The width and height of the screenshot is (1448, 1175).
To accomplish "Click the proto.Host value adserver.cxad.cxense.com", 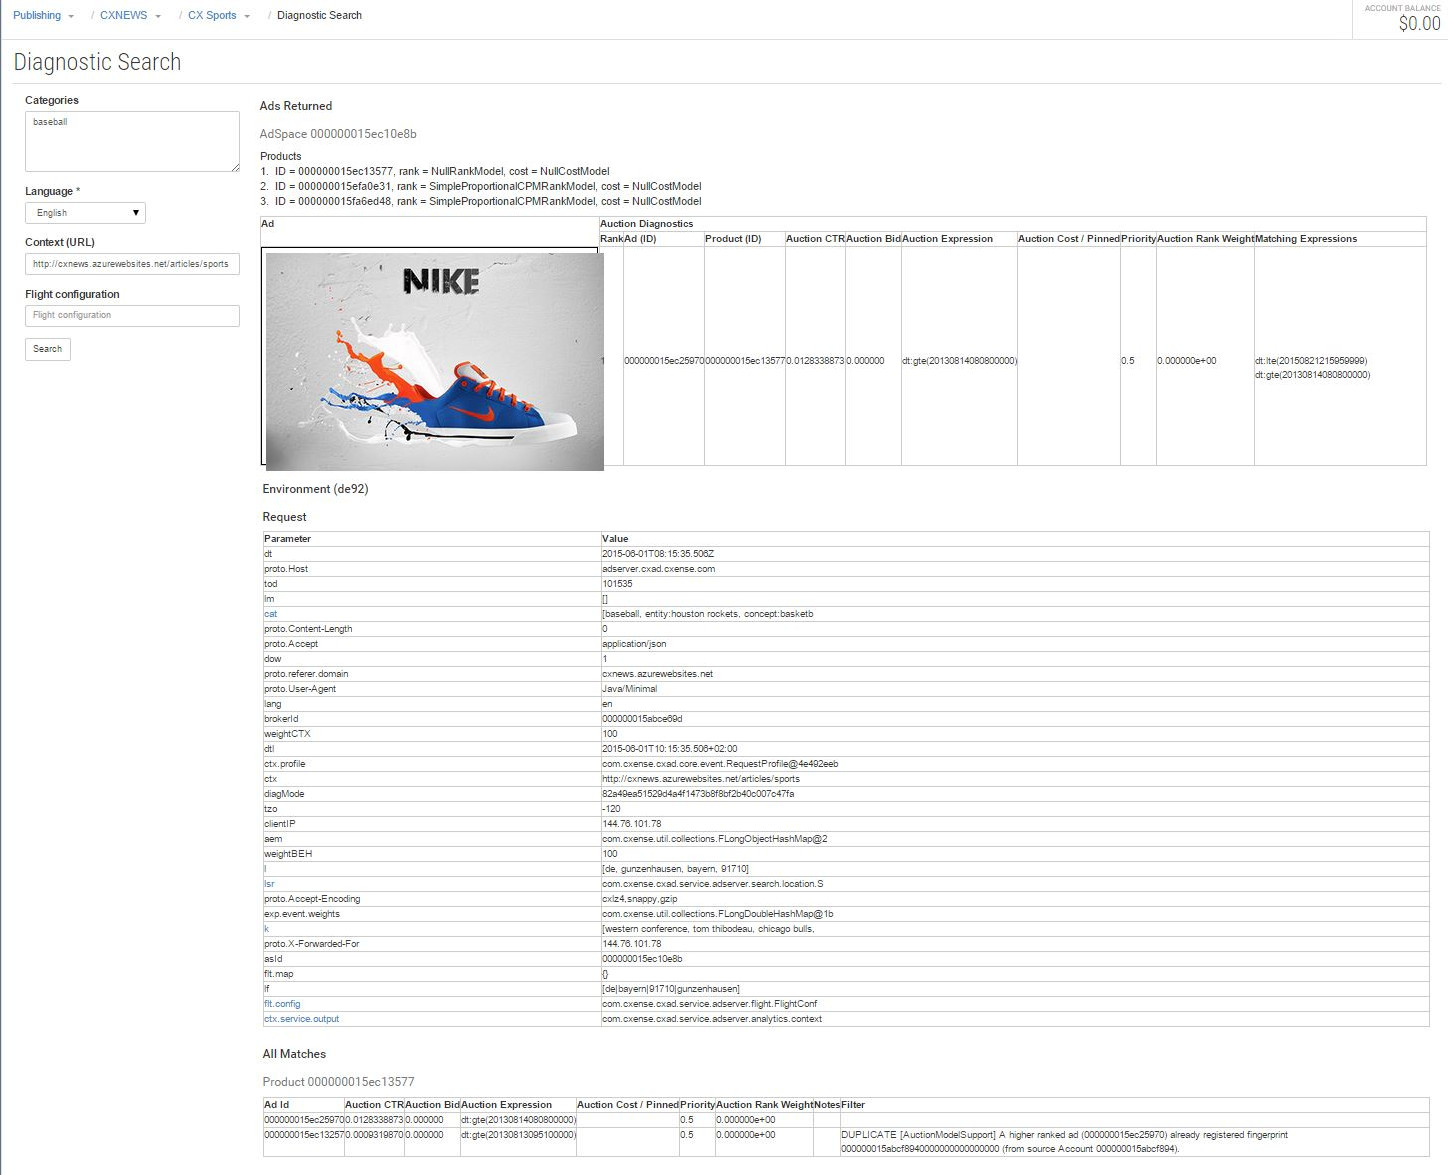I will click(x=658, y=569).
